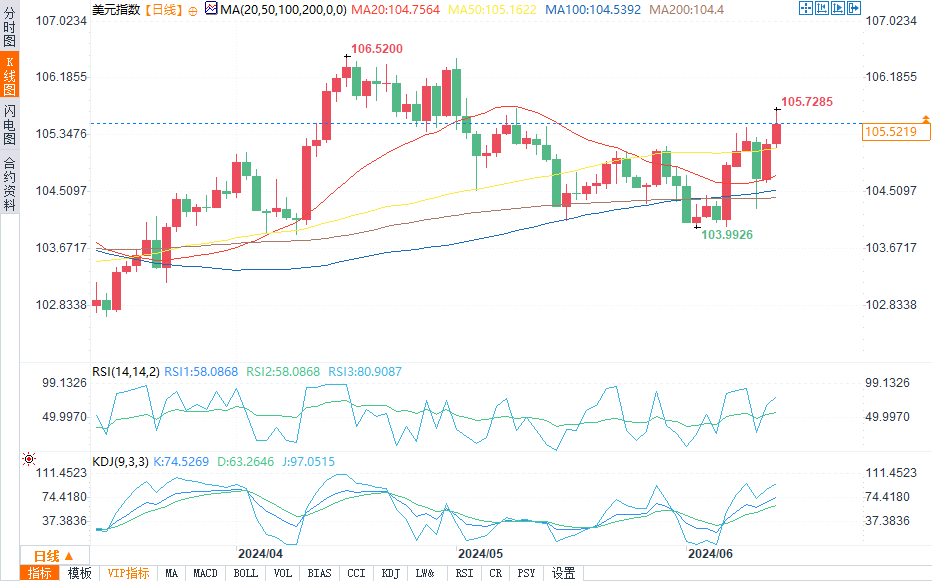
Task: Click the MA200:104.4 value
Action: (687, 10)
